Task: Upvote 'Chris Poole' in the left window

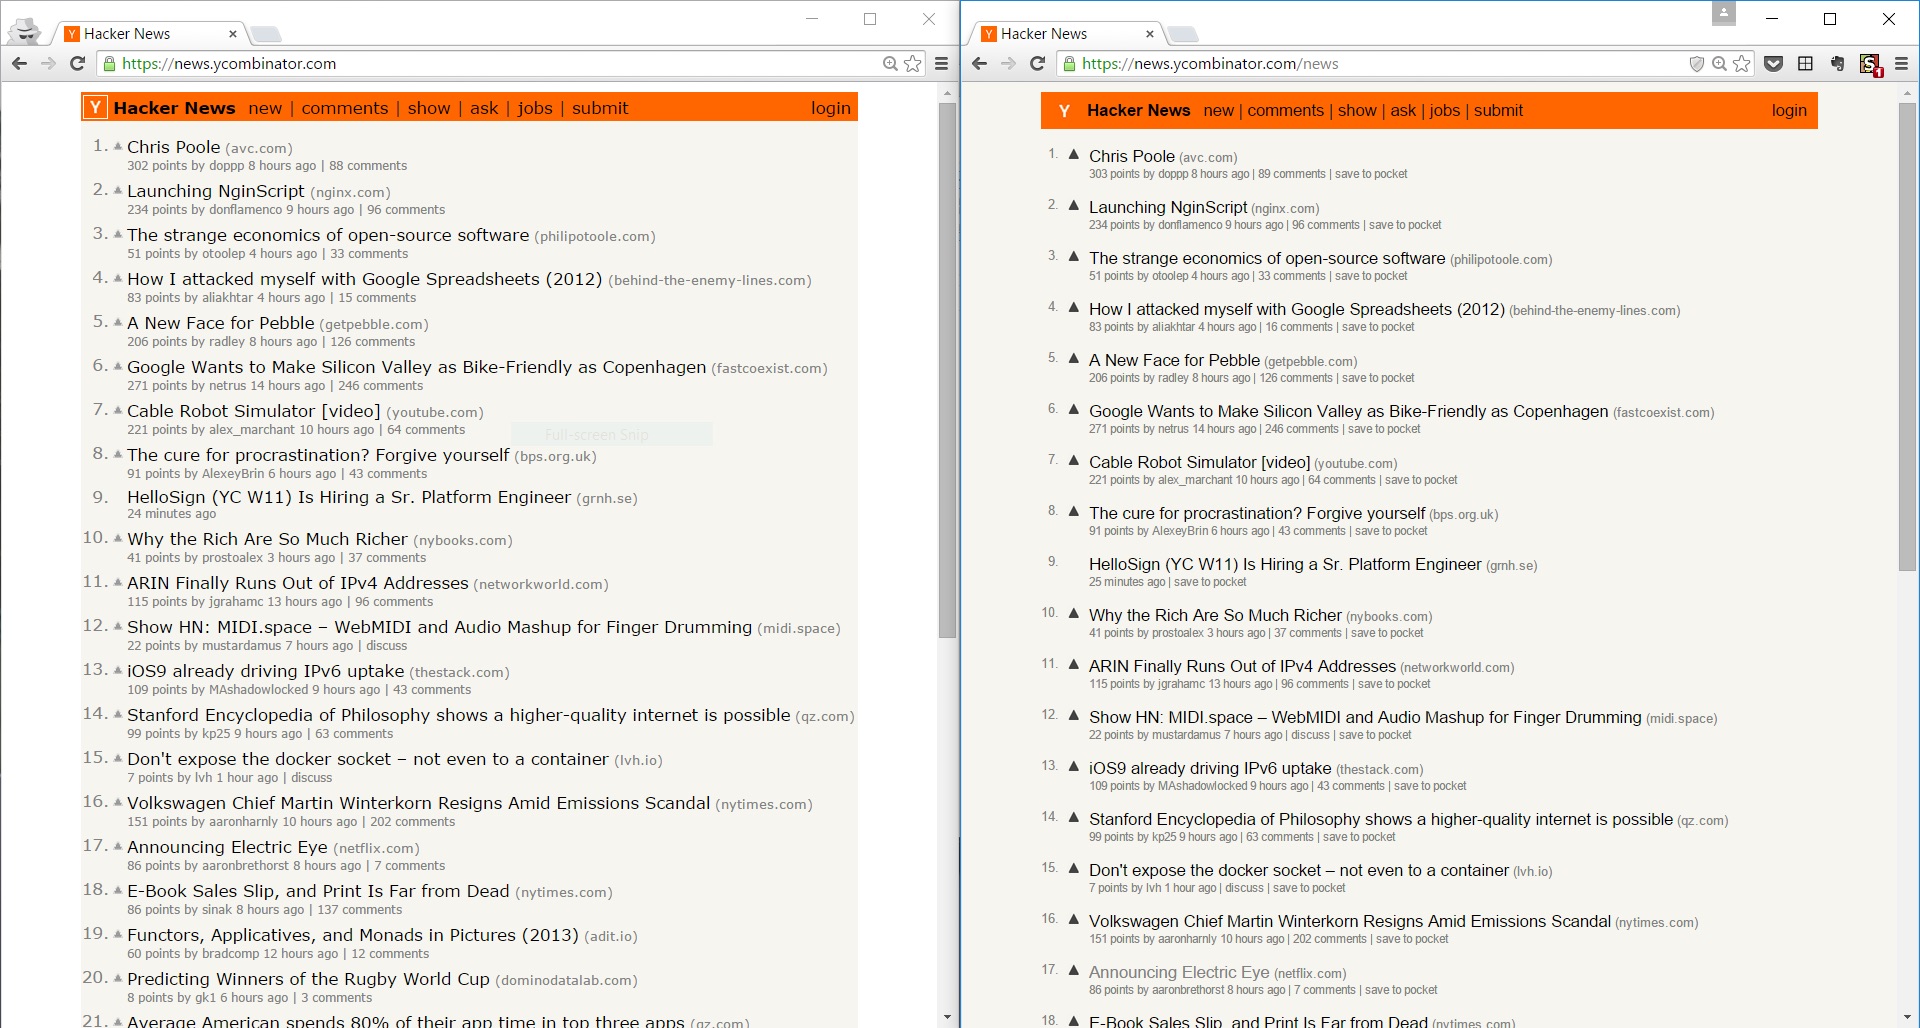Action: [x=118, y=146]
